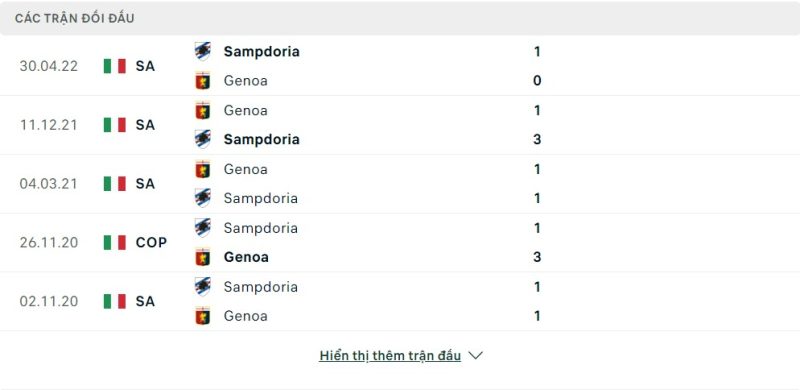The image size is (800, 390).
Task: Click Italy flag beside 11.12.21 match
Action: tap(115, 125)
